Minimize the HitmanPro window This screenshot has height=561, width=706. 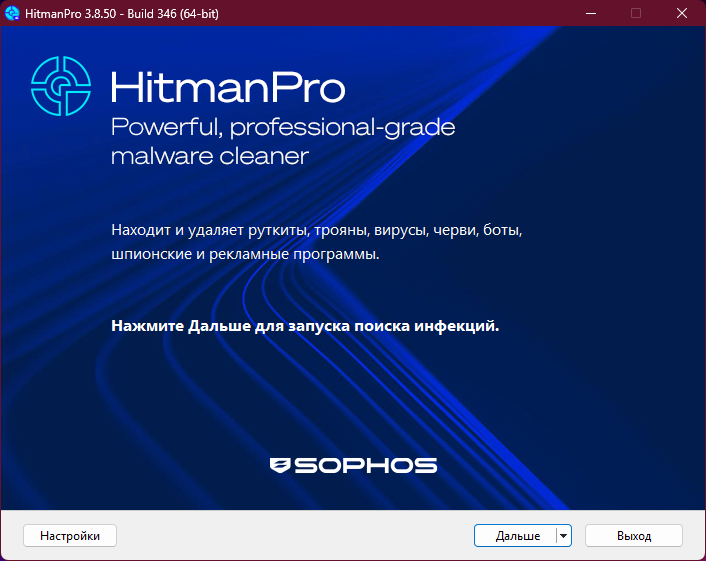(591, 13)
